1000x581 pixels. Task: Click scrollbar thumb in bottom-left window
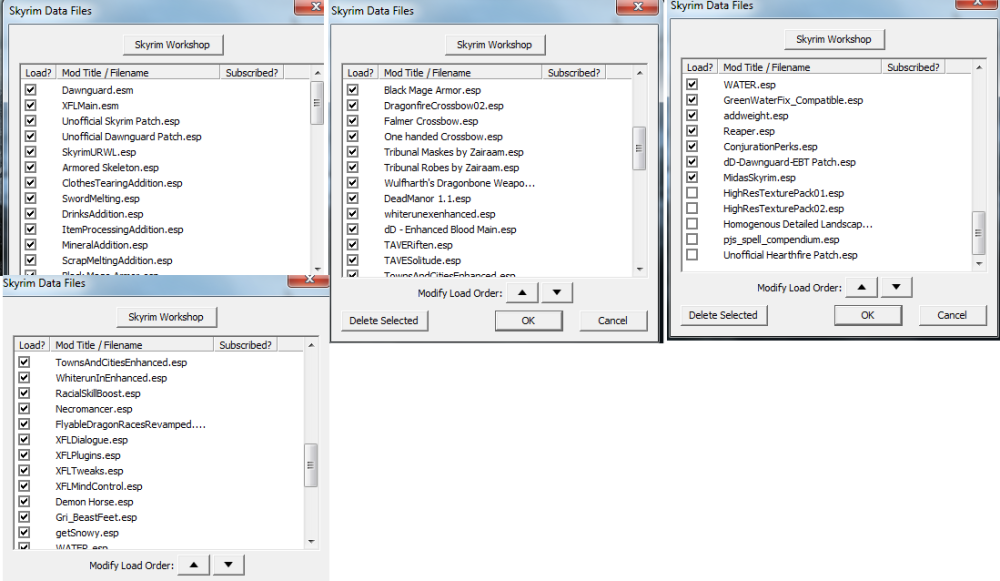point(311,465)
